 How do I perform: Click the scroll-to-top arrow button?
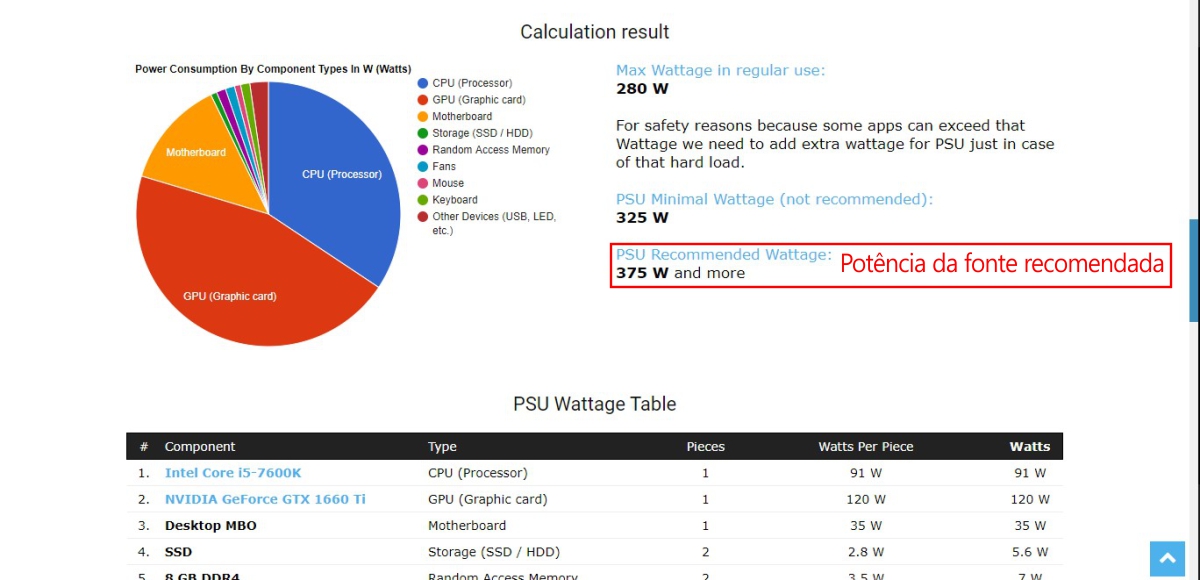(1167, 558)
